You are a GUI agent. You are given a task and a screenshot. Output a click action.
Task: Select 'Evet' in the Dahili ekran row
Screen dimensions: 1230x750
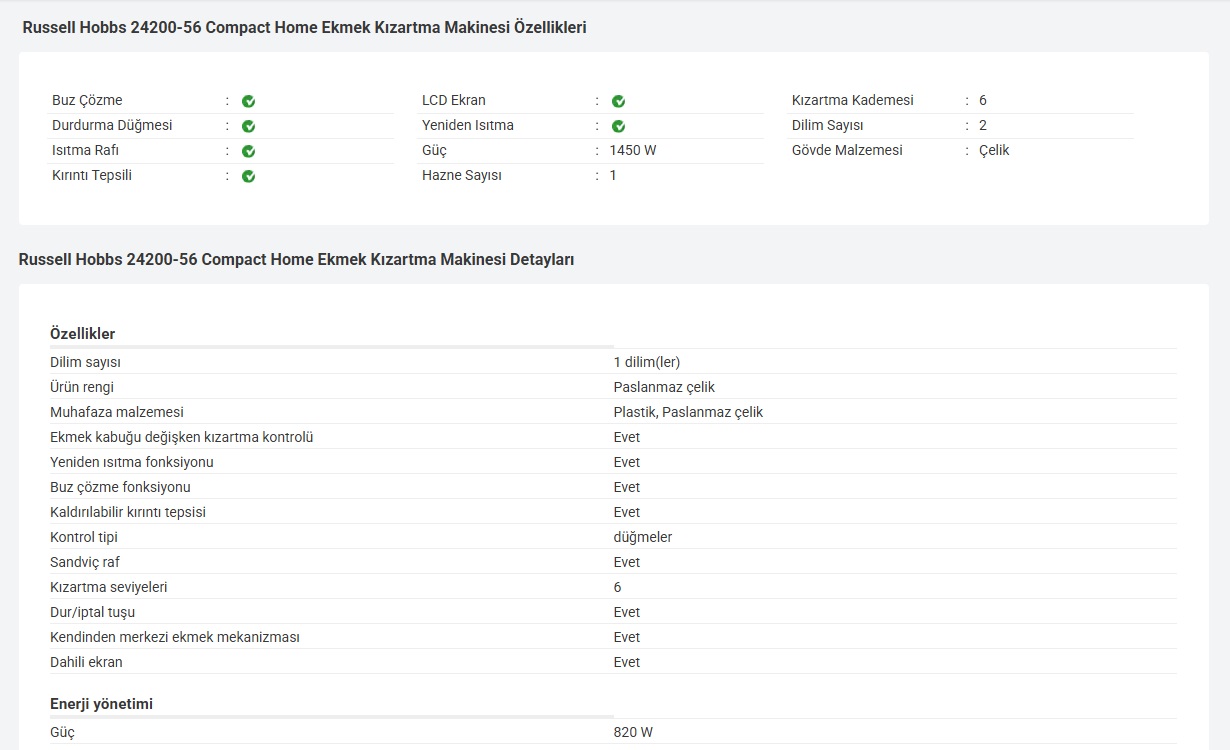point(627,662)
